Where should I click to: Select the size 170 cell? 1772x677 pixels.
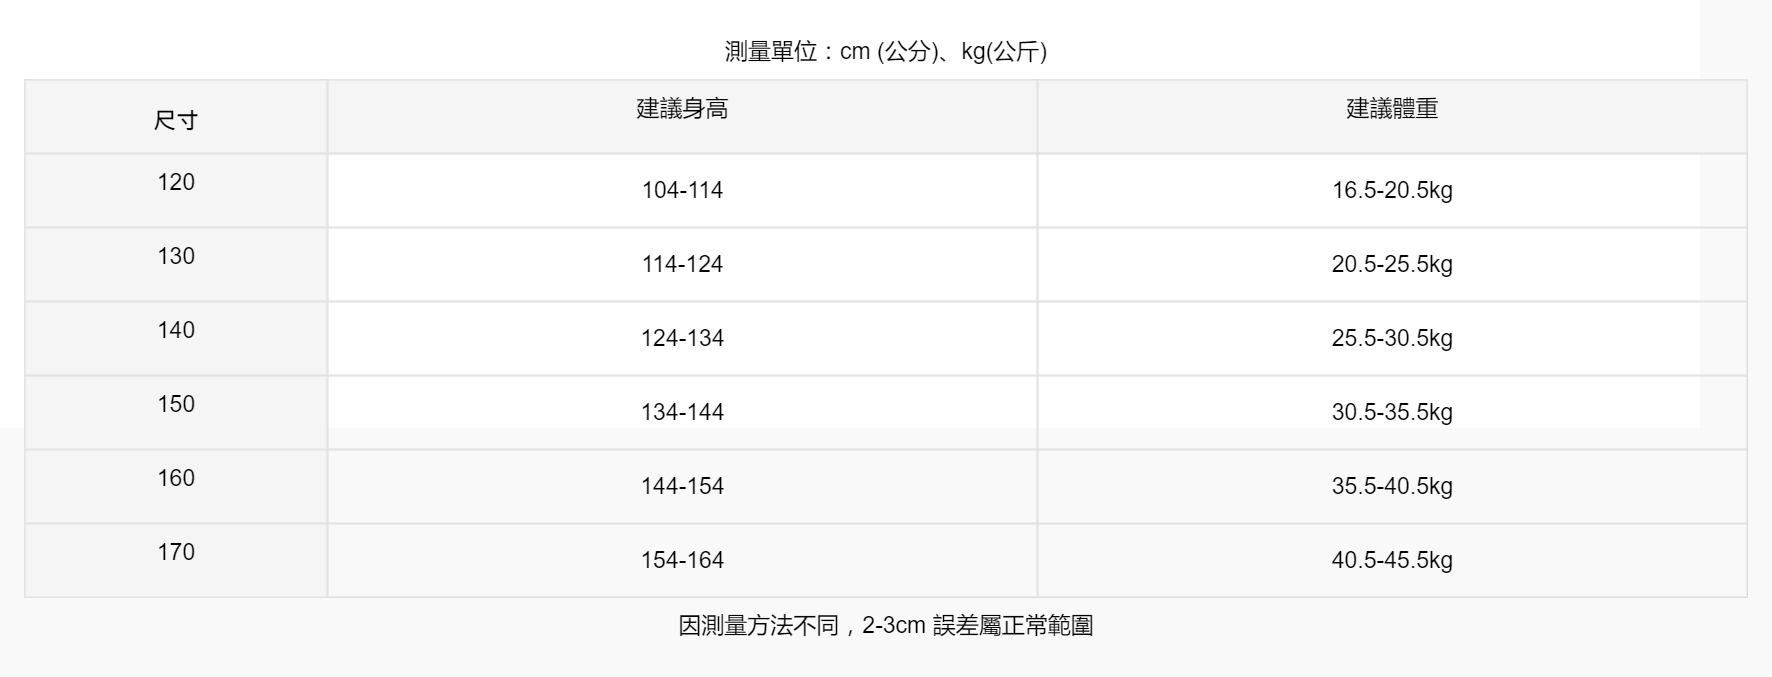(x=176, y=552)
